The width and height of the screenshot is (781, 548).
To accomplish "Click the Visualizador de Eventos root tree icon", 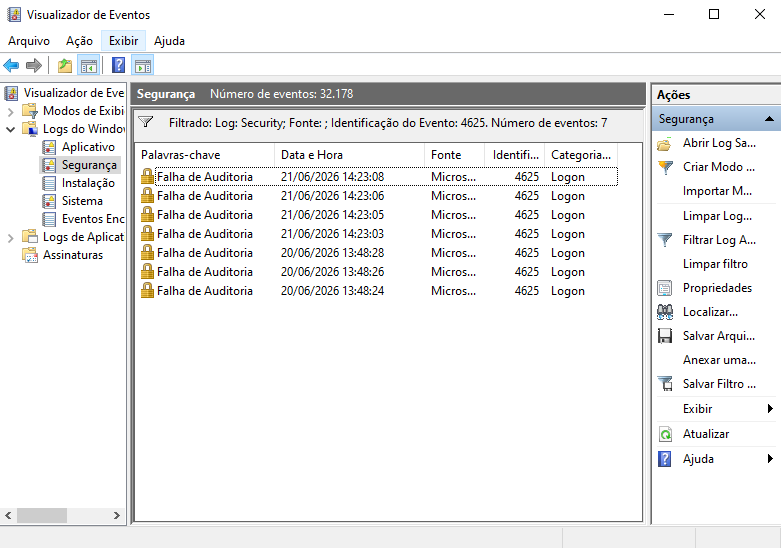I will [11, 93].
